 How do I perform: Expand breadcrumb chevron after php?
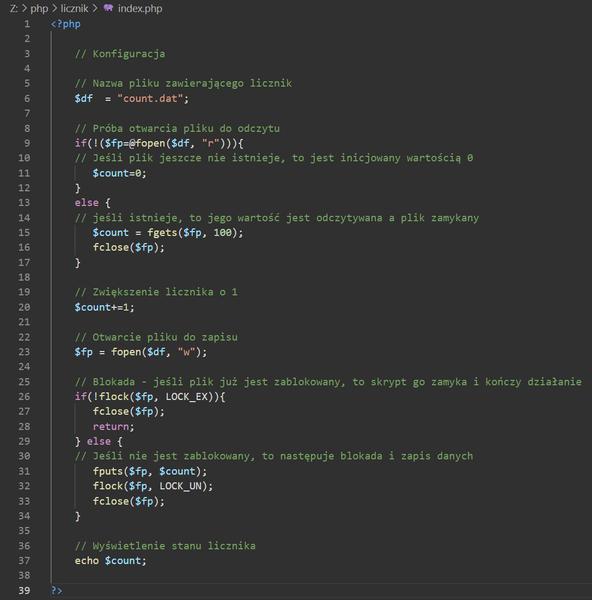coord(54,8)
